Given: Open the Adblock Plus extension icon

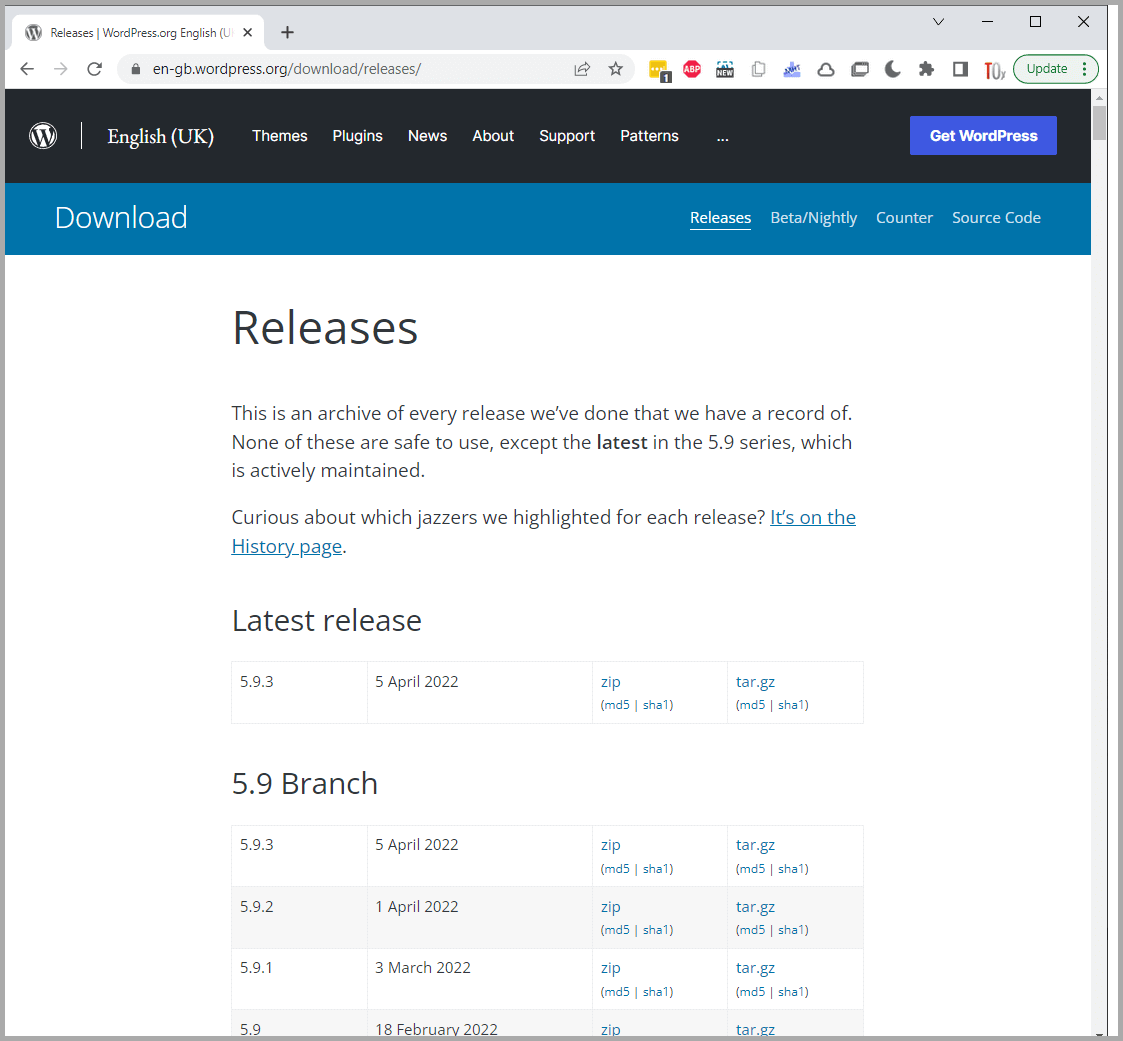Looking at the screenshot, I should [692, 69].
